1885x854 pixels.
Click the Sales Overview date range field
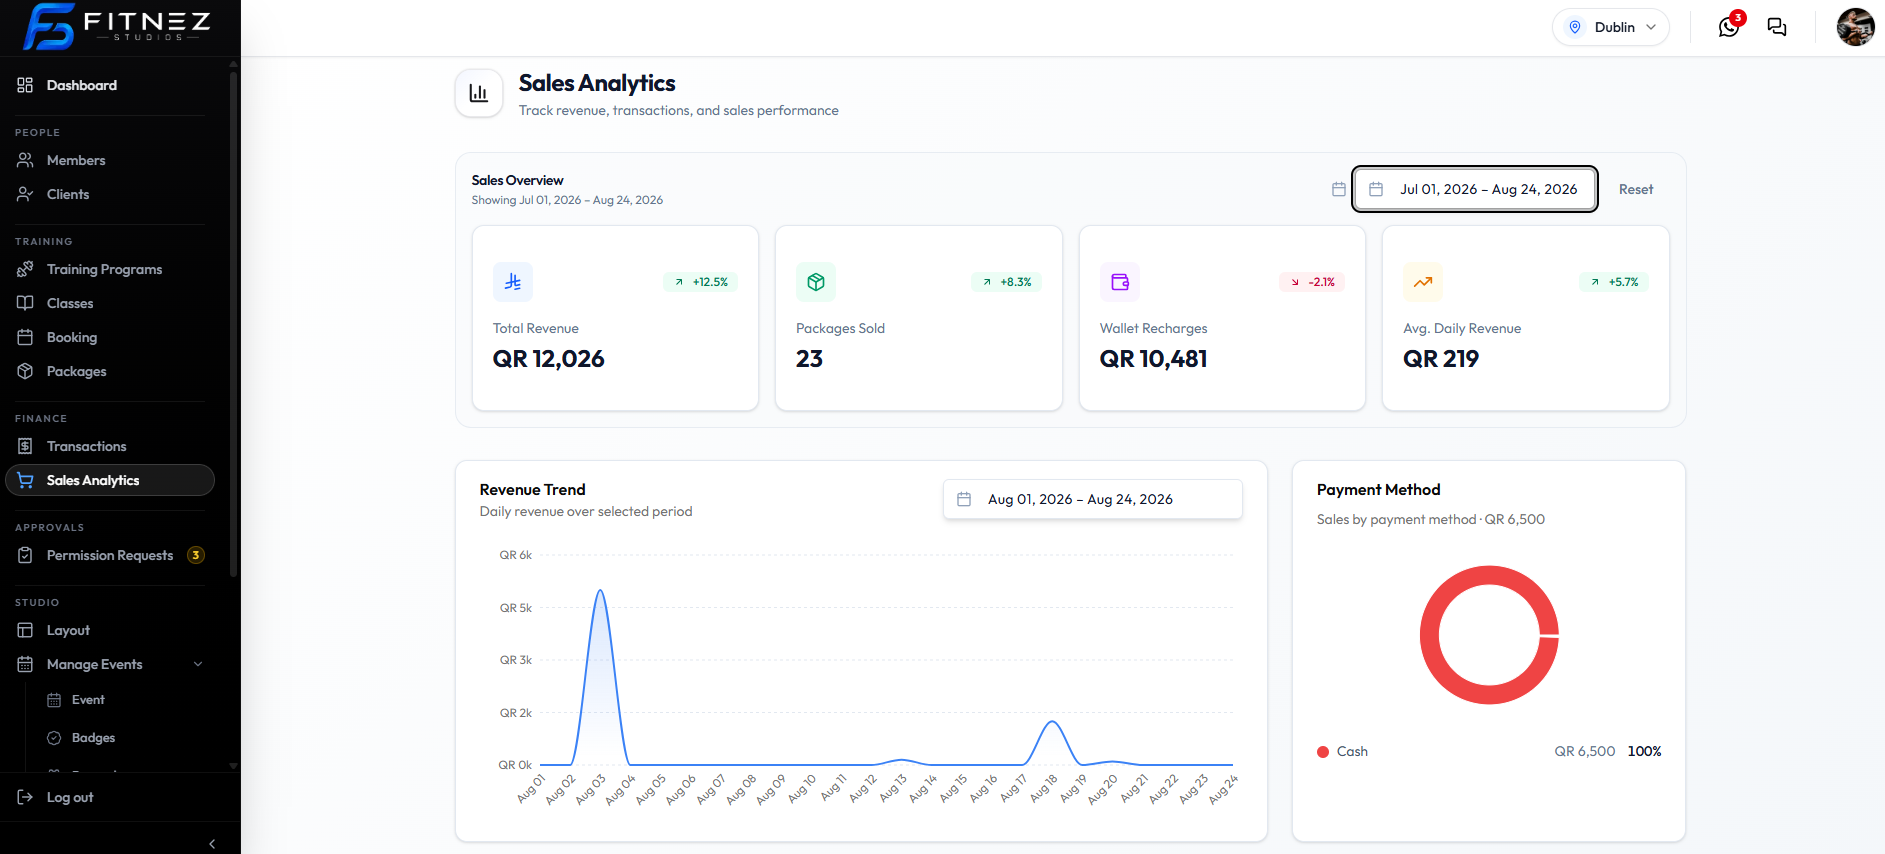[1475, 189]
